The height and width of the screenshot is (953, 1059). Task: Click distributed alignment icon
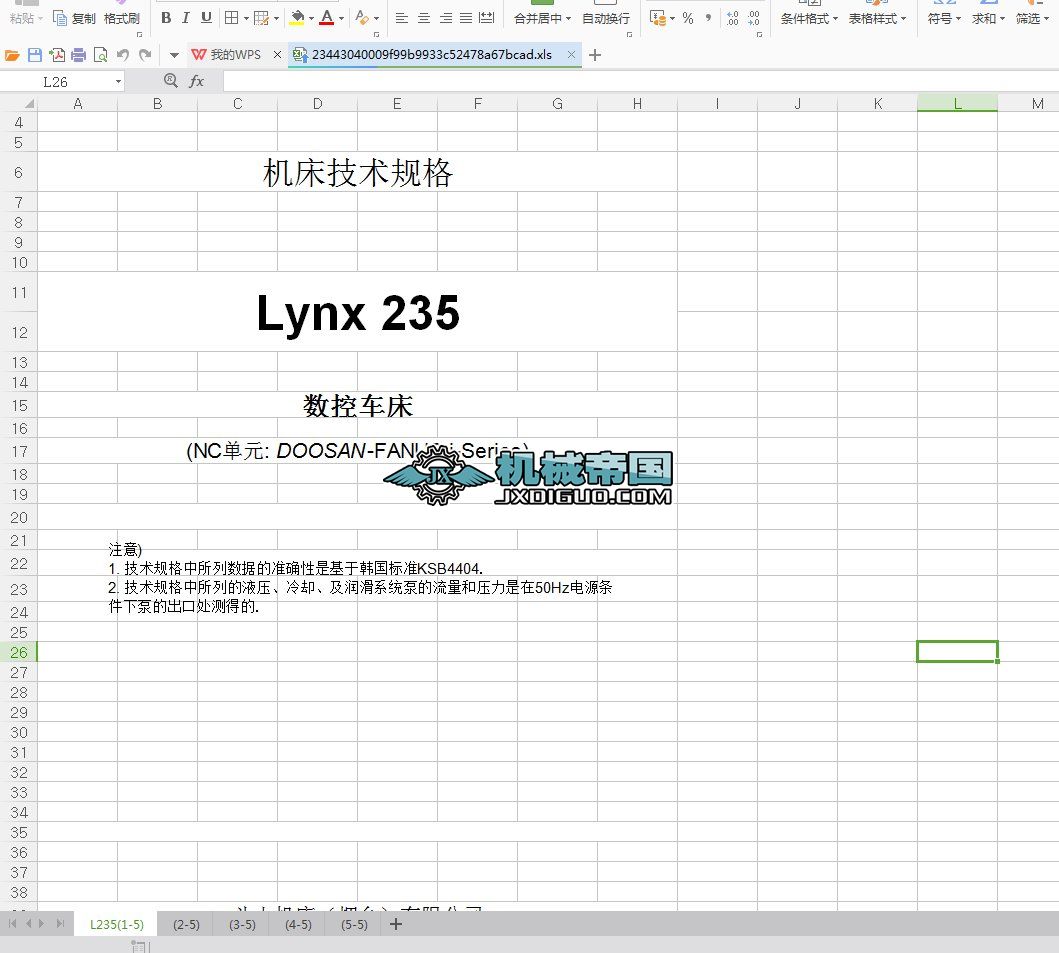[486, 18]
